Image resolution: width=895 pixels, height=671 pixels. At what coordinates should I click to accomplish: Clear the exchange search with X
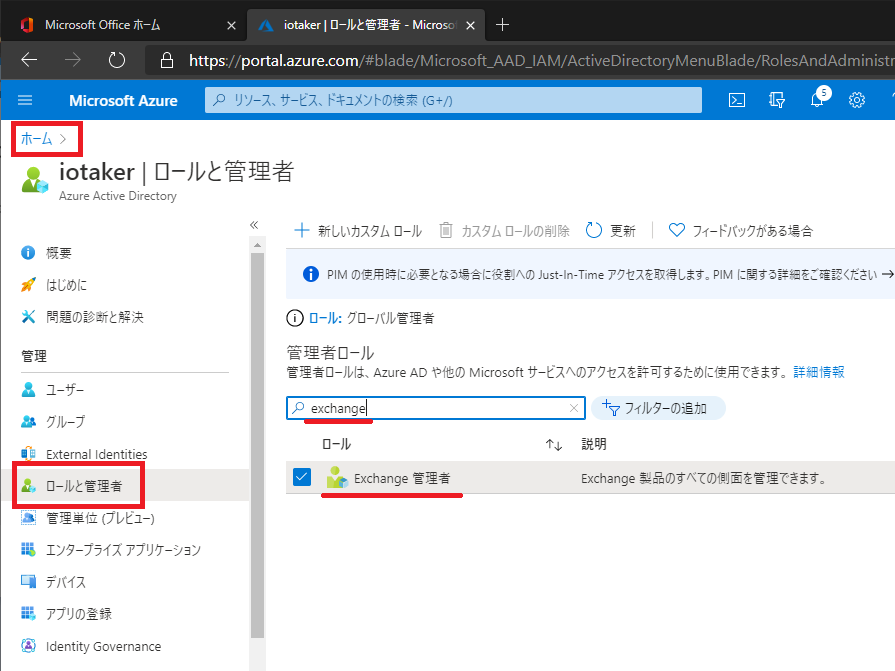point(574,408)
